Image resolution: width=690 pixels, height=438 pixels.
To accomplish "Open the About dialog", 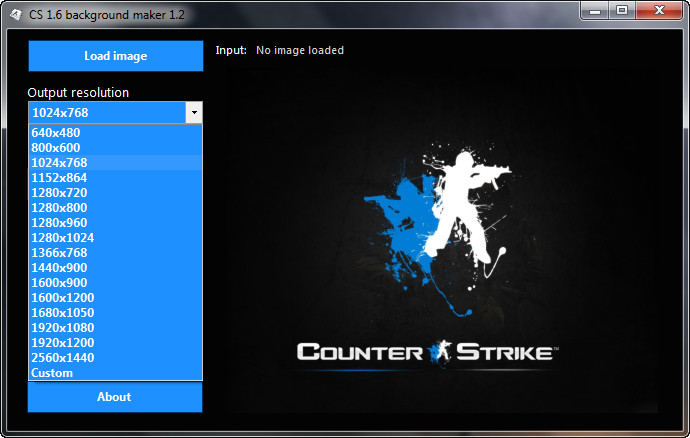I will (115, 397).
